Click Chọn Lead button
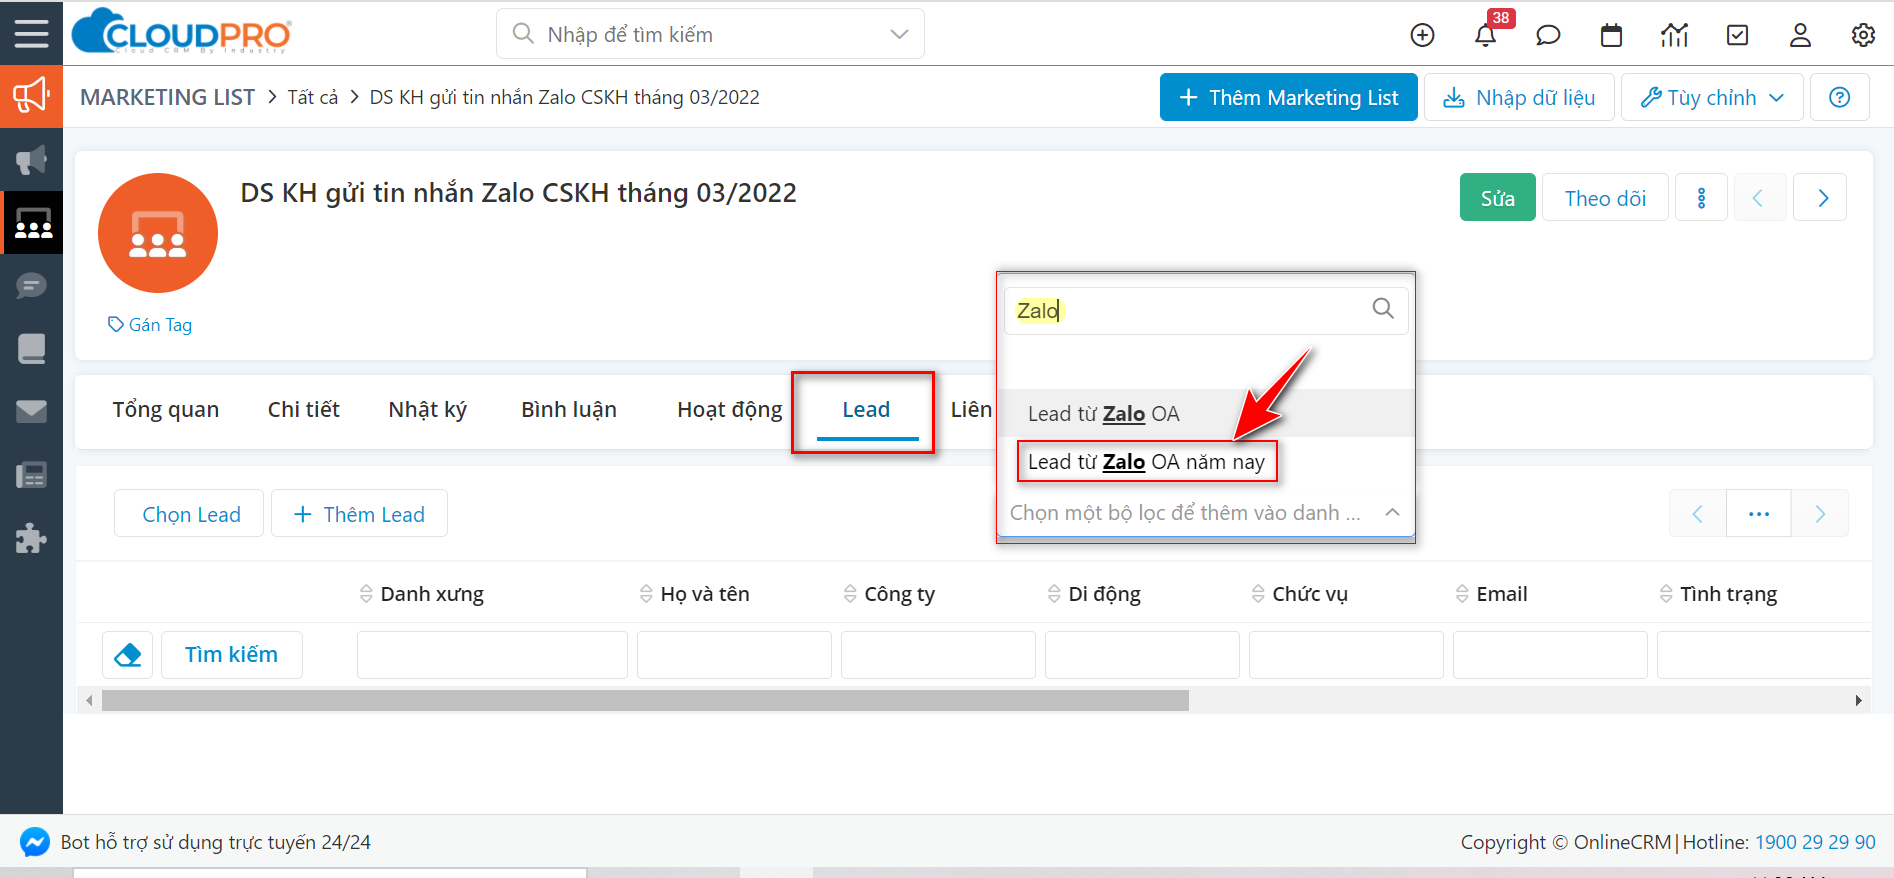 [x=190, y=514]
